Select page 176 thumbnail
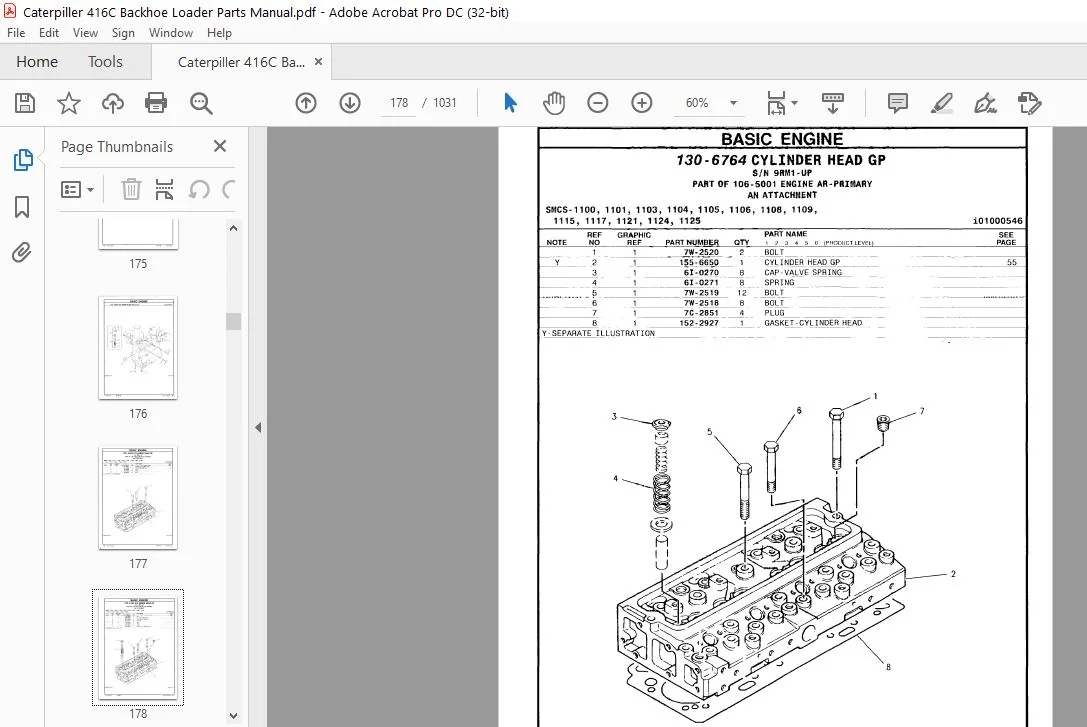1087x727 pixels. (x=138, y=347)
